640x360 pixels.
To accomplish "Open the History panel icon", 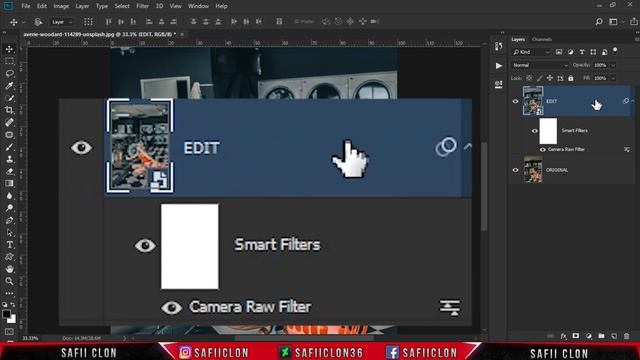I will click(498, 47).
